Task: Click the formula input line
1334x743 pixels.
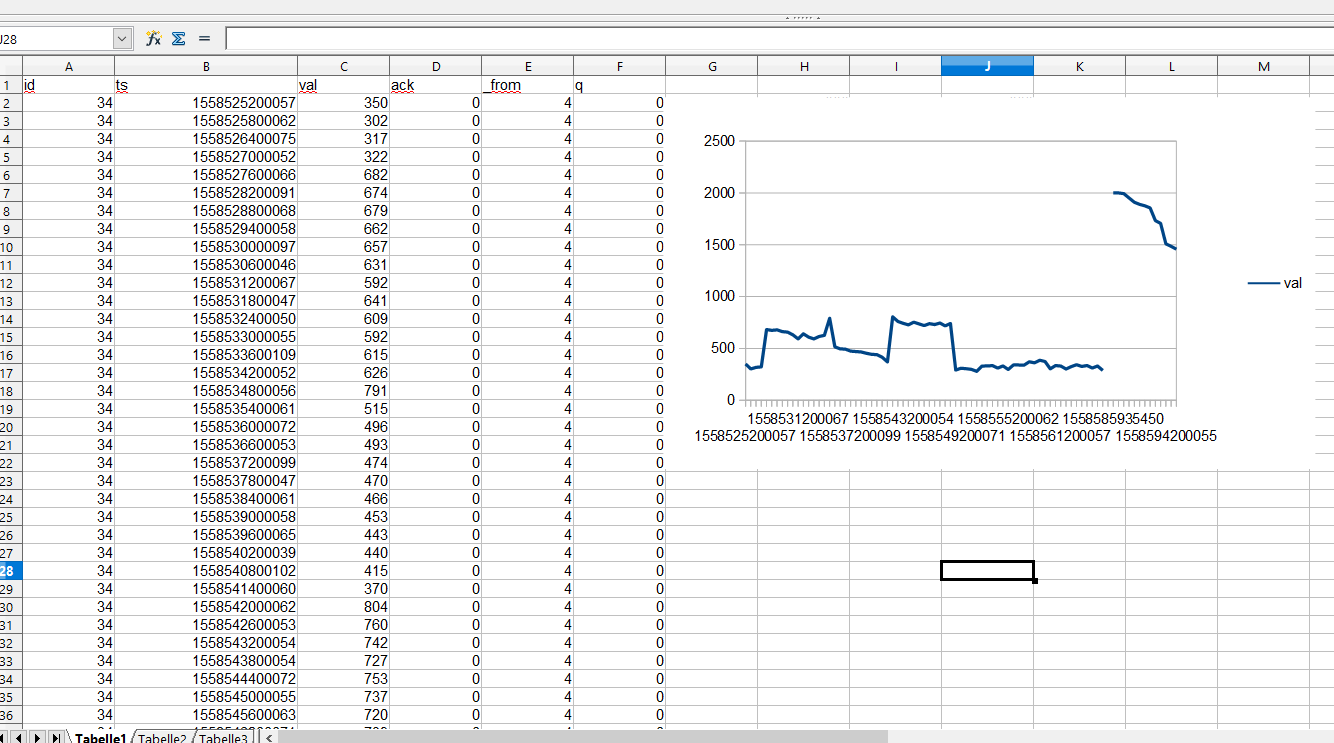Action: pos(780,39)
